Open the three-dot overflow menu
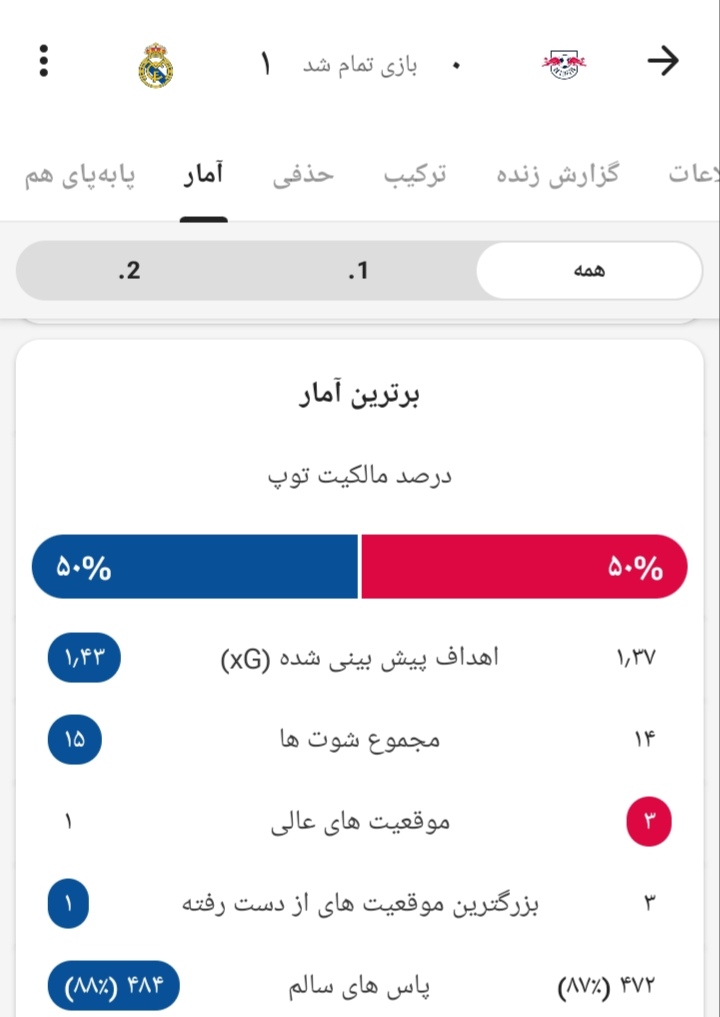 [x=43, y=61]
